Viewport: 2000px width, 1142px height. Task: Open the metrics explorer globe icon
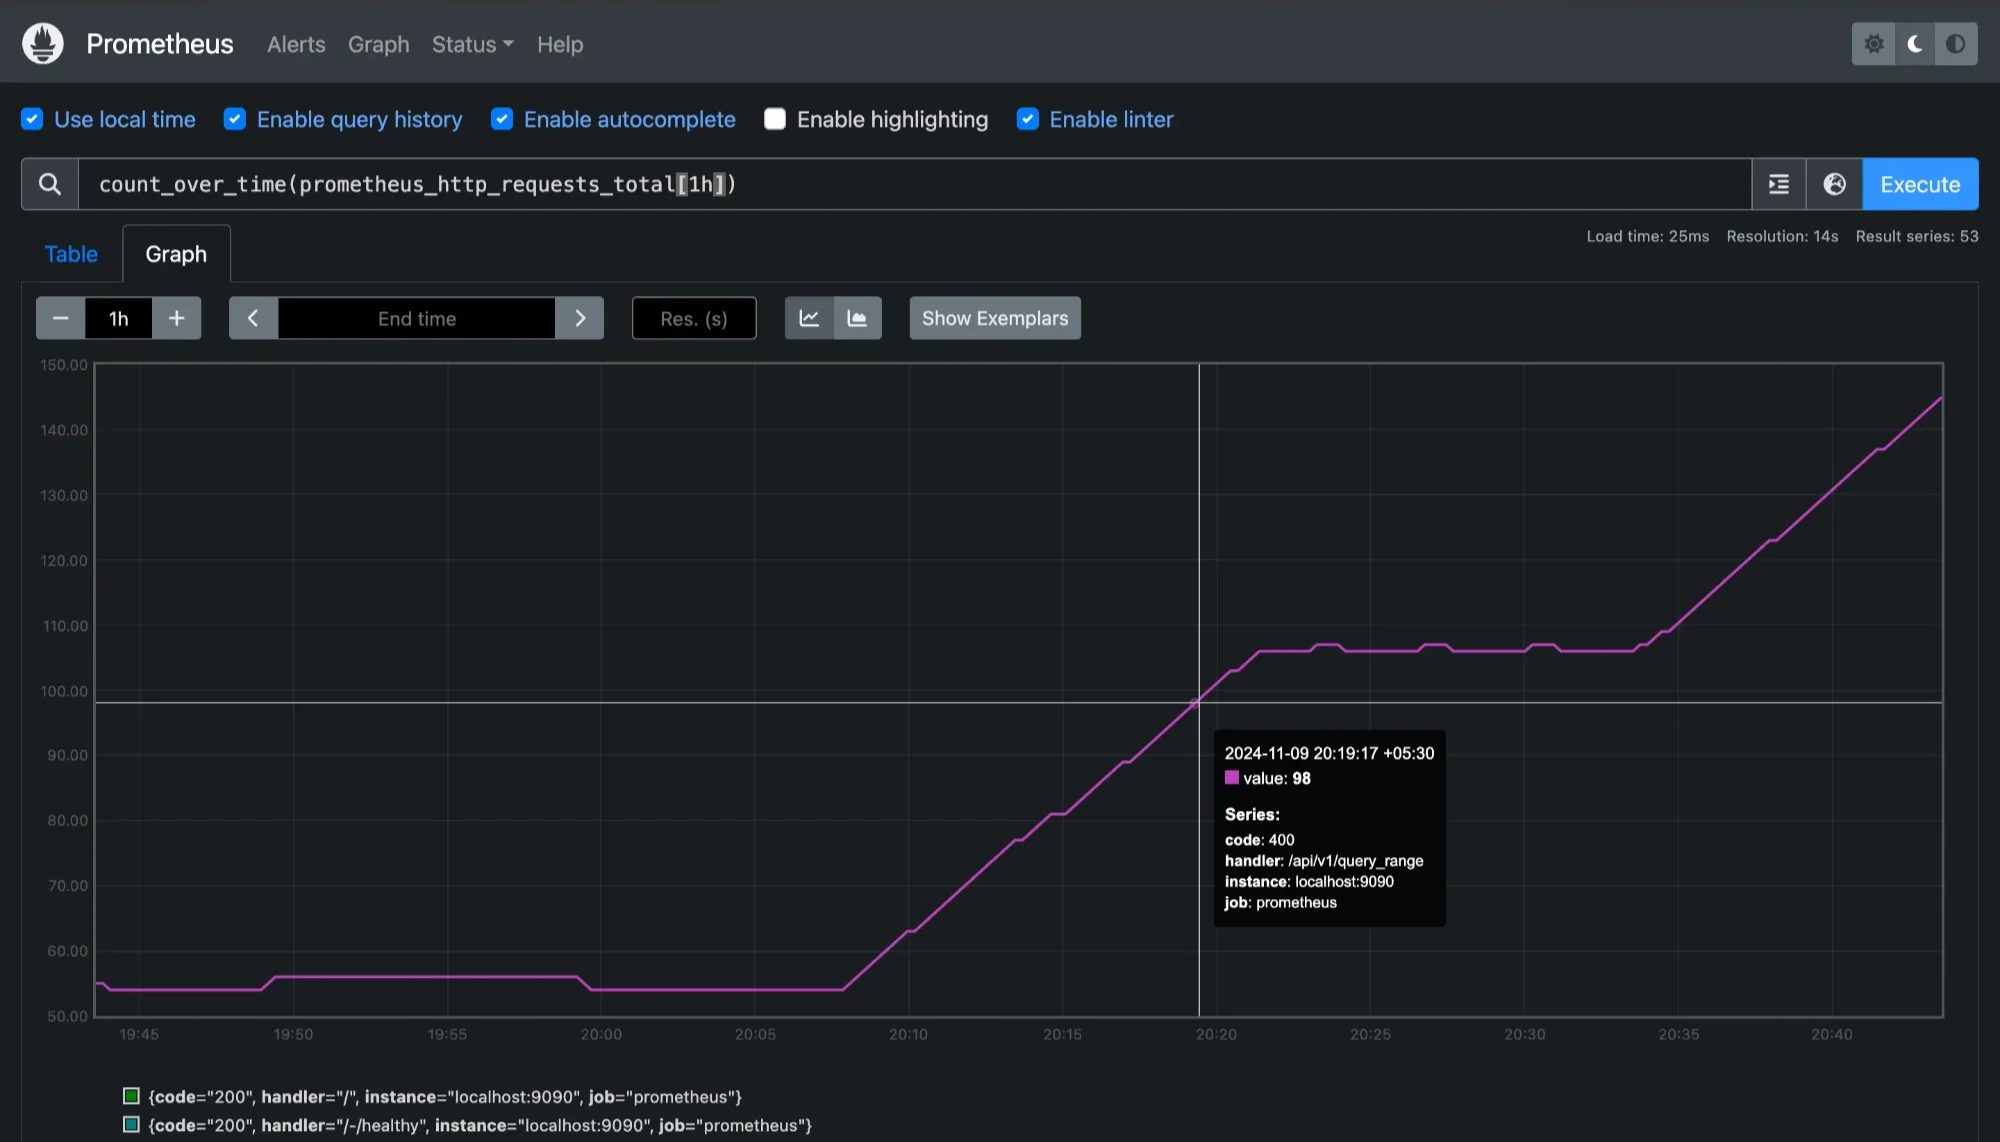(1834, 184)
